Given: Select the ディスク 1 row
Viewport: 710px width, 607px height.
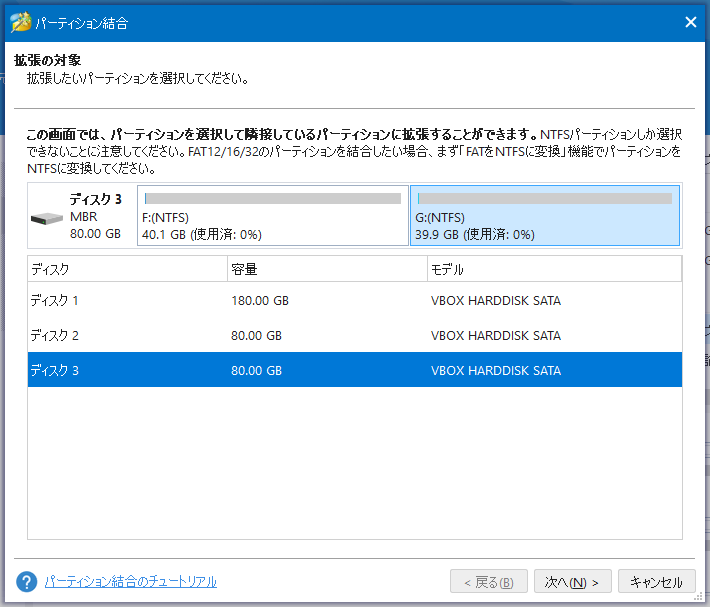Looking at the screenshot, I should 355,301.
